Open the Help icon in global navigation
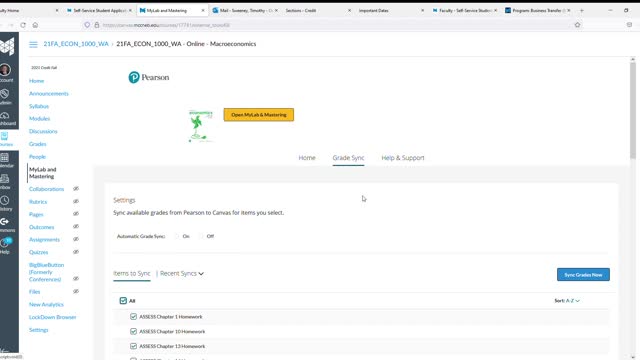Image resolution: width=640 pixels, height=360 pixels. pyautogui.click(x=5, y=243)
